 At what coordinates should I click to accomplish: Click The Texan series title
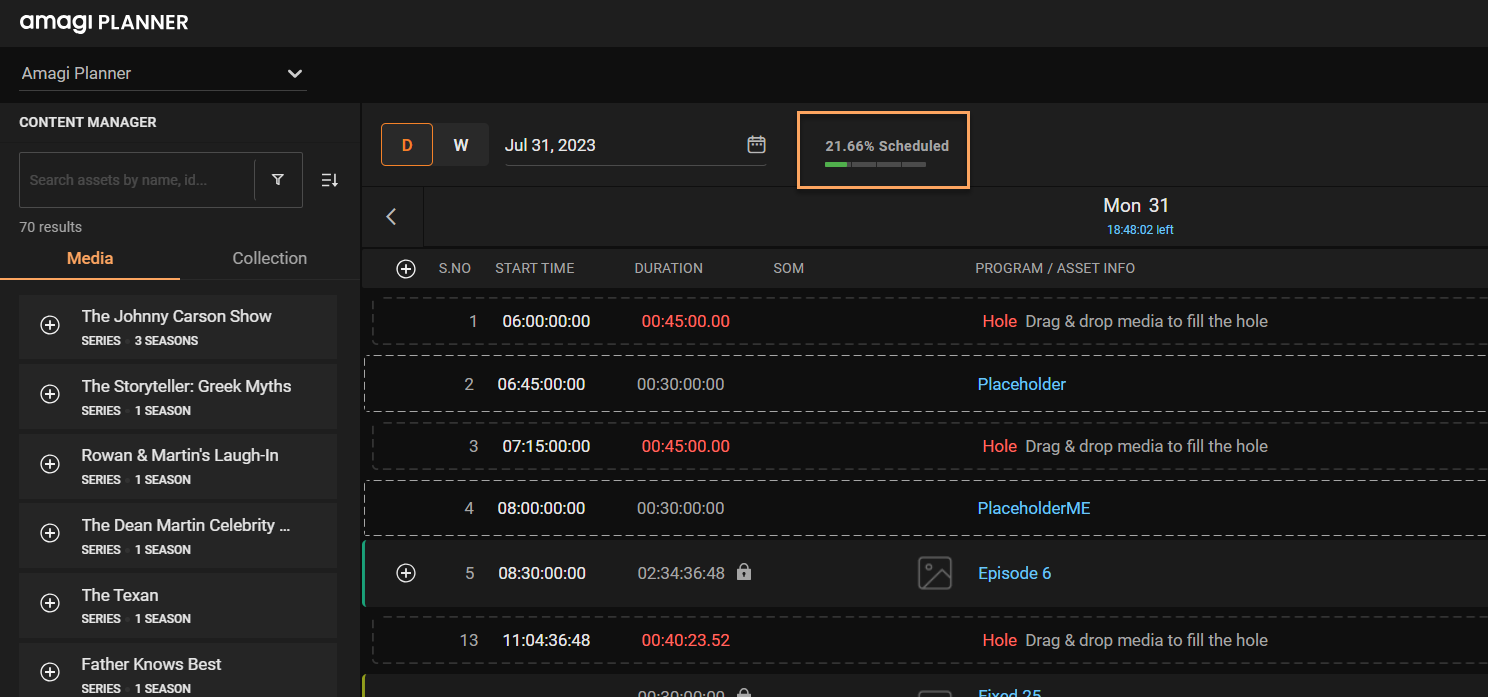point(120,595)
